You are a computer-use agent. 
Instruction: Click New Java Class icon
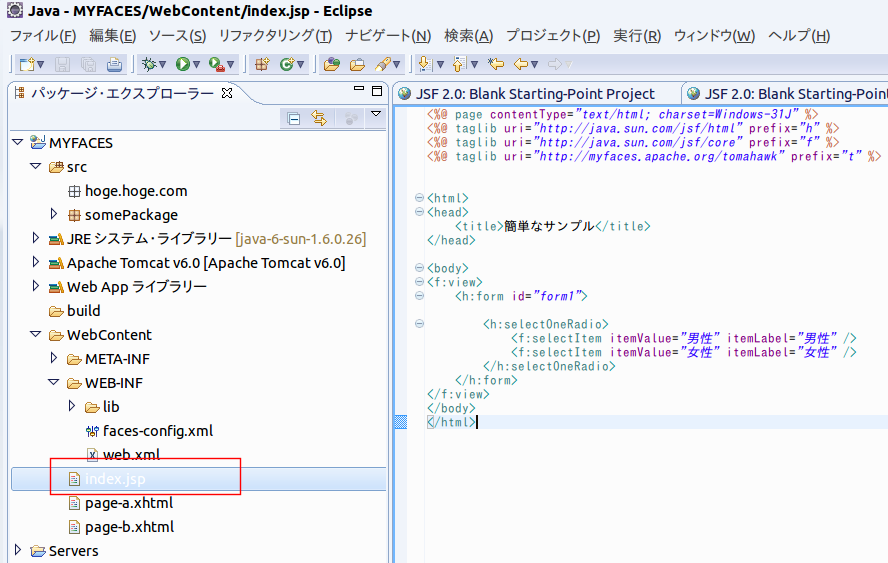(287, 64)
